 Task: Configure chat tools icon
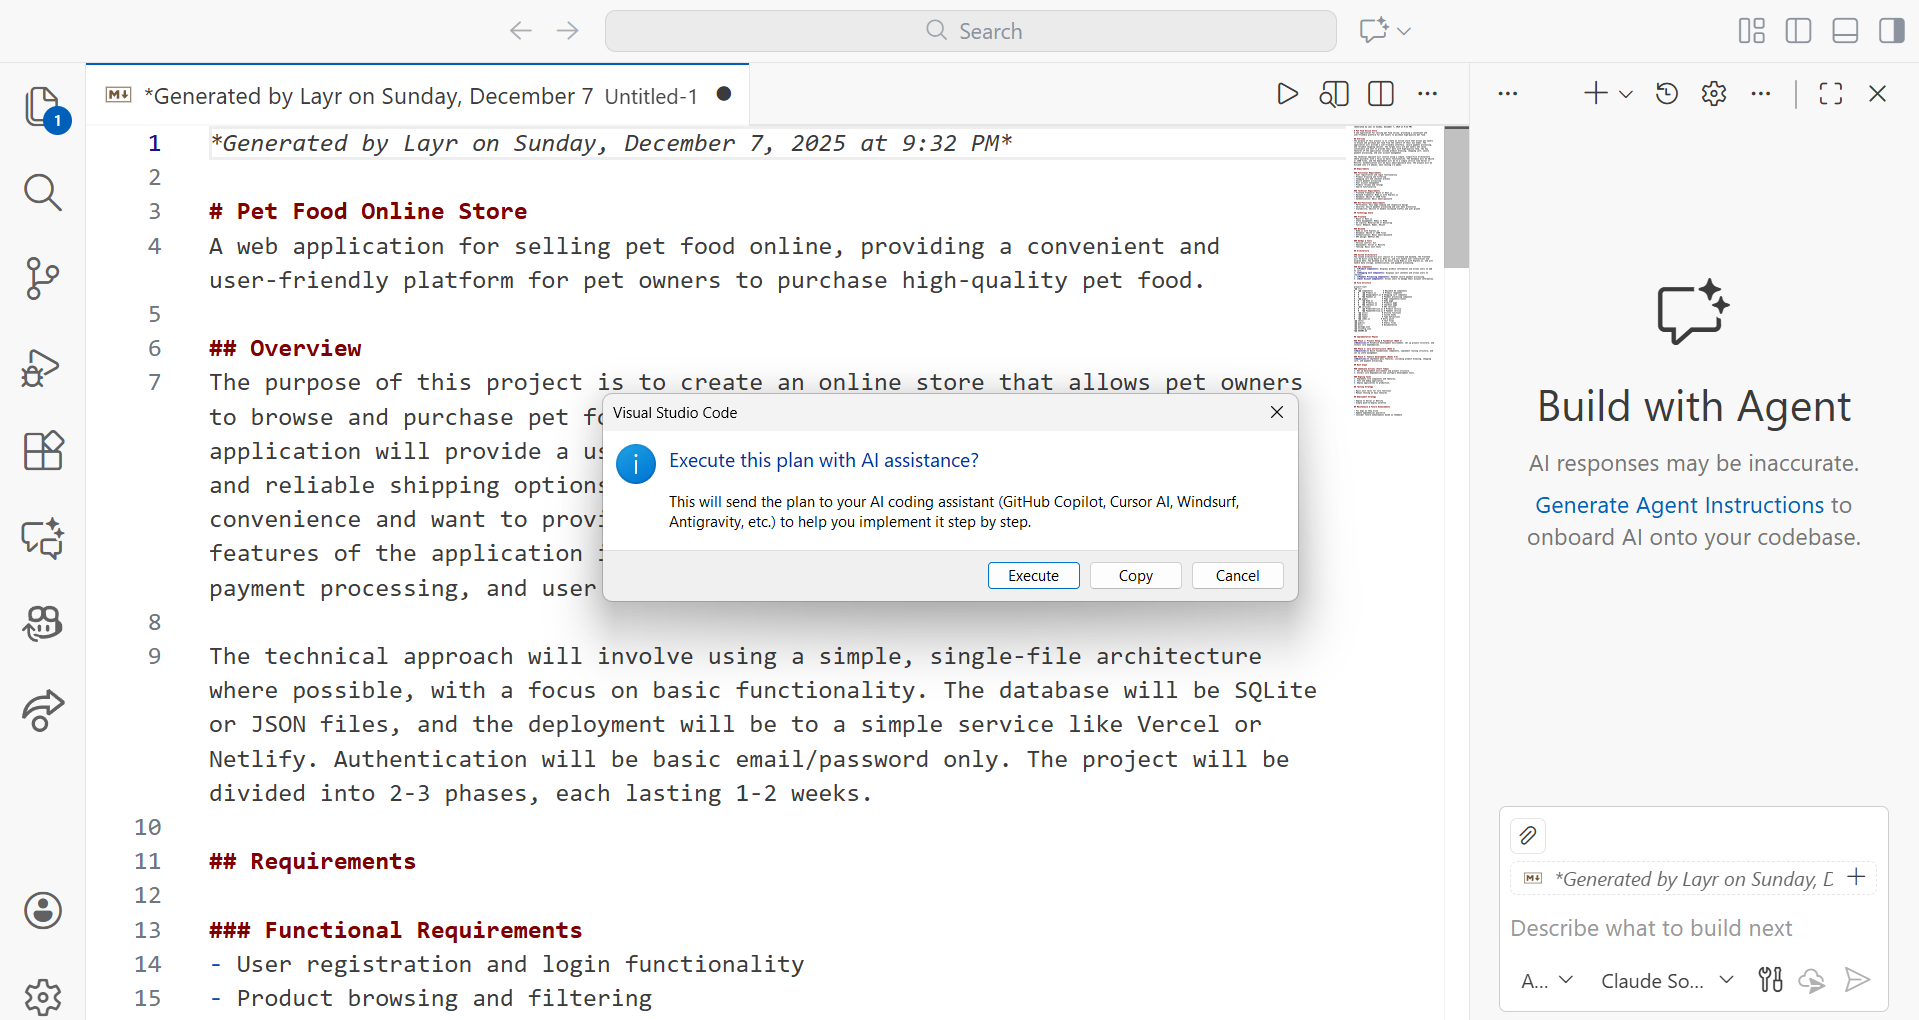point(1771,980)
